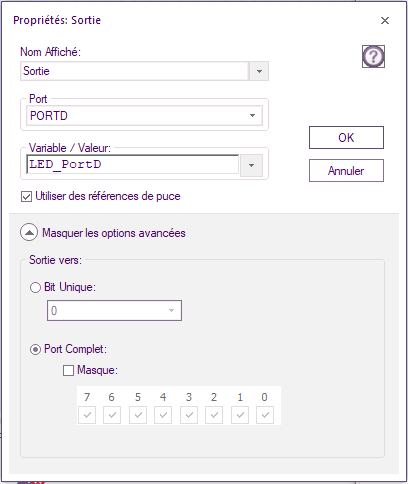The width and height of the screenshot is (408, 484).
Task: Enable the Masque checkbox
Action: (68, 370)
